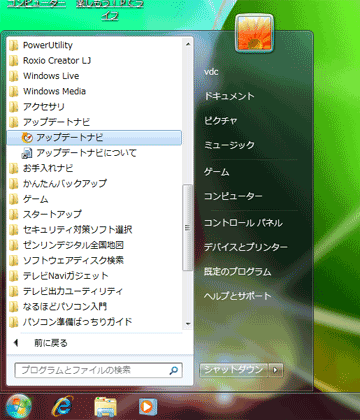Open コントロール パネル
Screen dimensions: 360x420
243,223
